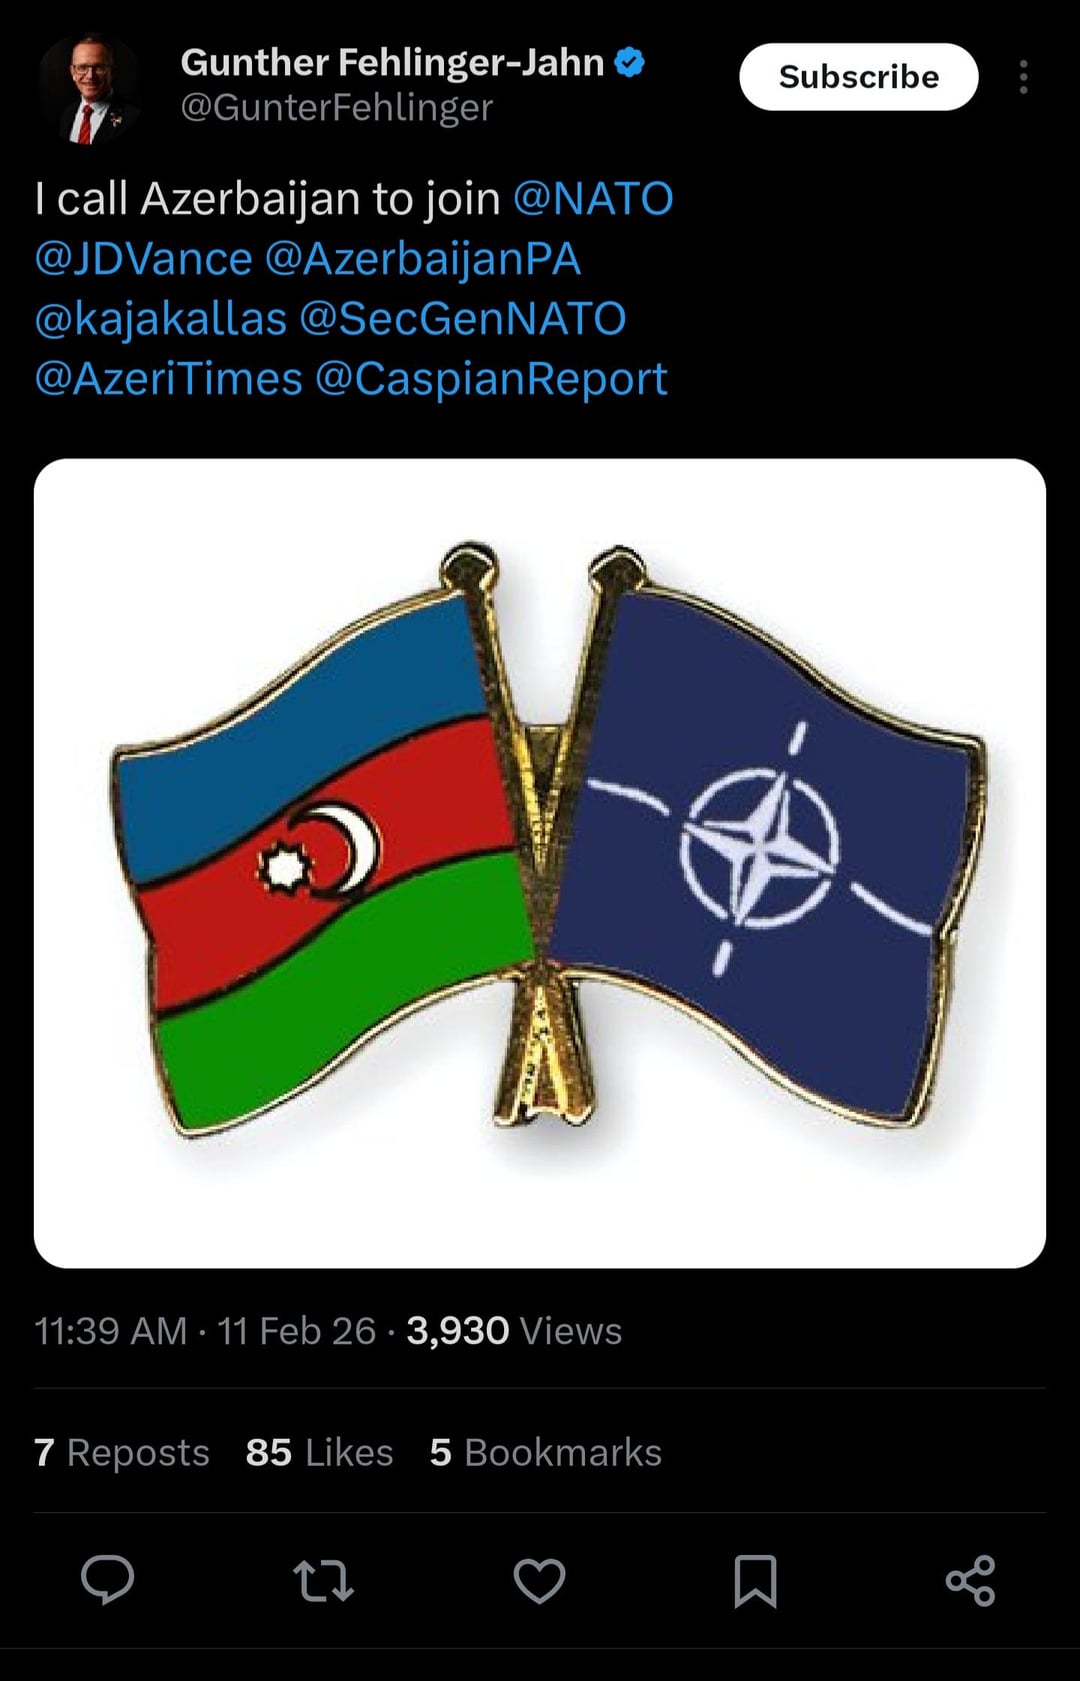
Task: Open the @JDVance mention
Action: pos(143,258)
